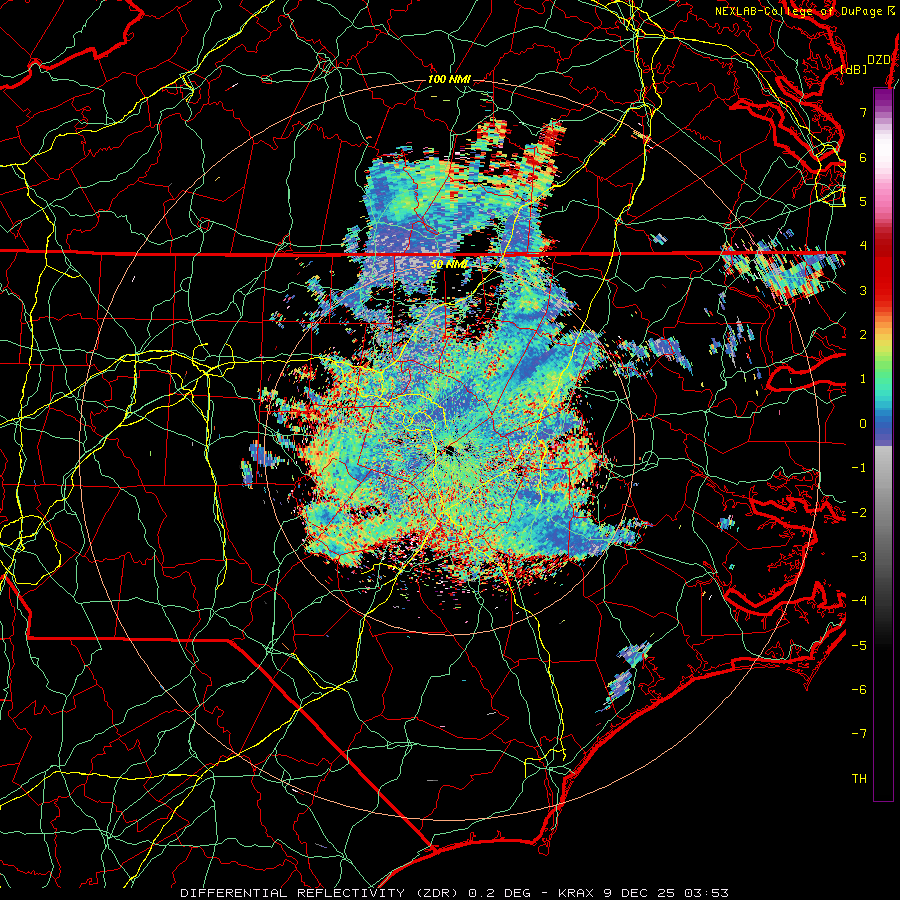The width and height of the screenshot is (900, 900).
Task: Click the 6 value on the dB scale
Action: point(863,157)
